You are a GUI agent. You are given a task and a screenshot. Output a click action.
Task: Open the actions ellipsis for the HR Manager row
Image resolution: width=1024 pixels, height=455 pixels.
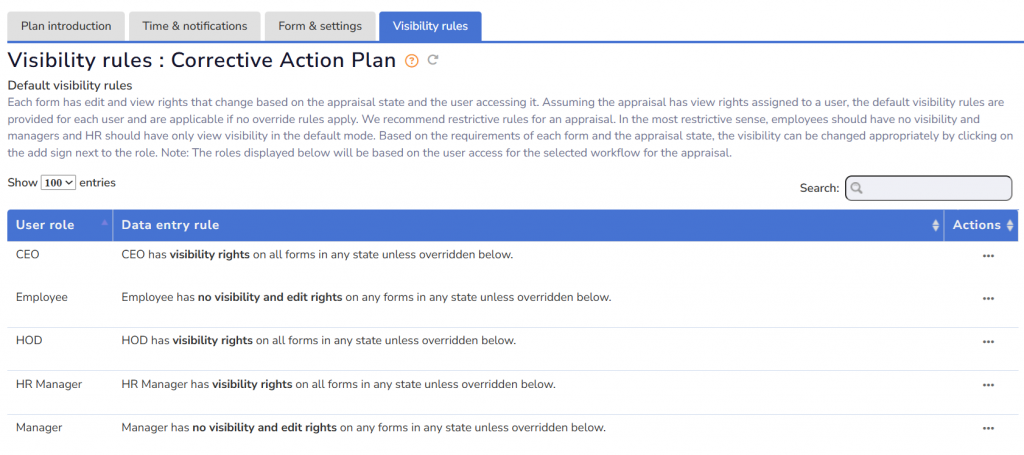point(988,385)
